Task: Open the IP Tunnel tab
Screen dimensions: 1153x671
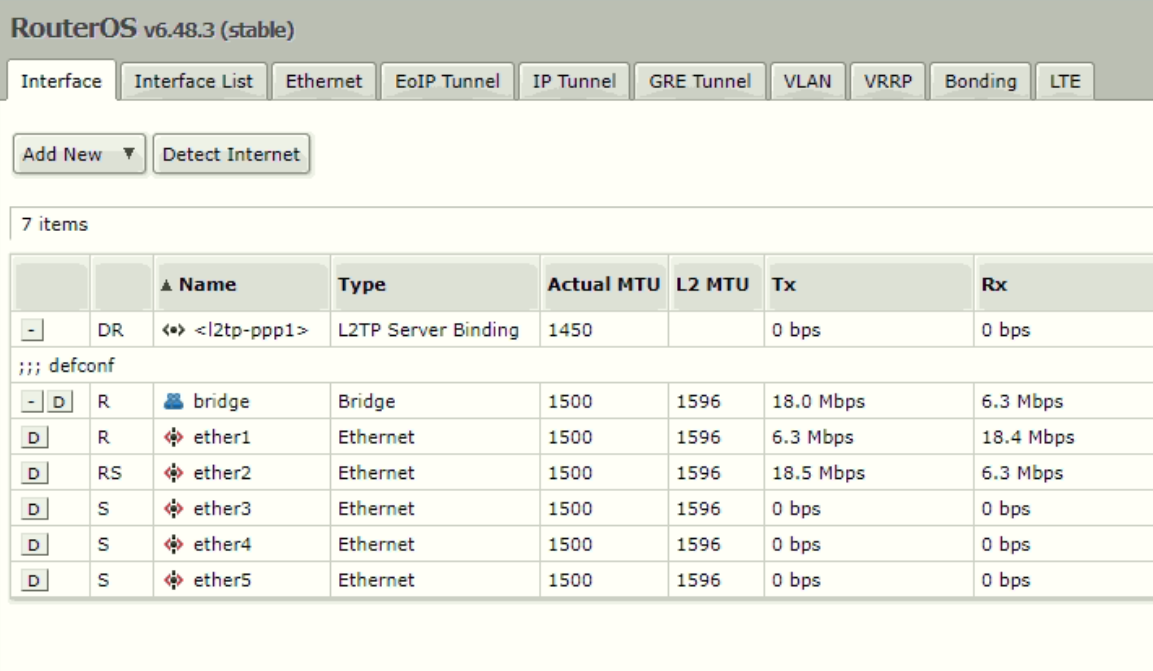Action: [574, 81]
